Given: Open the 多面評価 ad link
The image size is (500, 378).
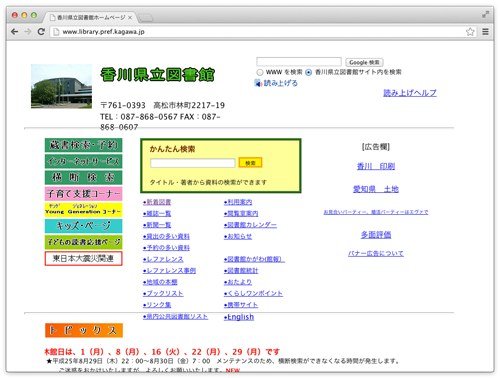Looking at the screenshot, I should (x=376, y=235).
